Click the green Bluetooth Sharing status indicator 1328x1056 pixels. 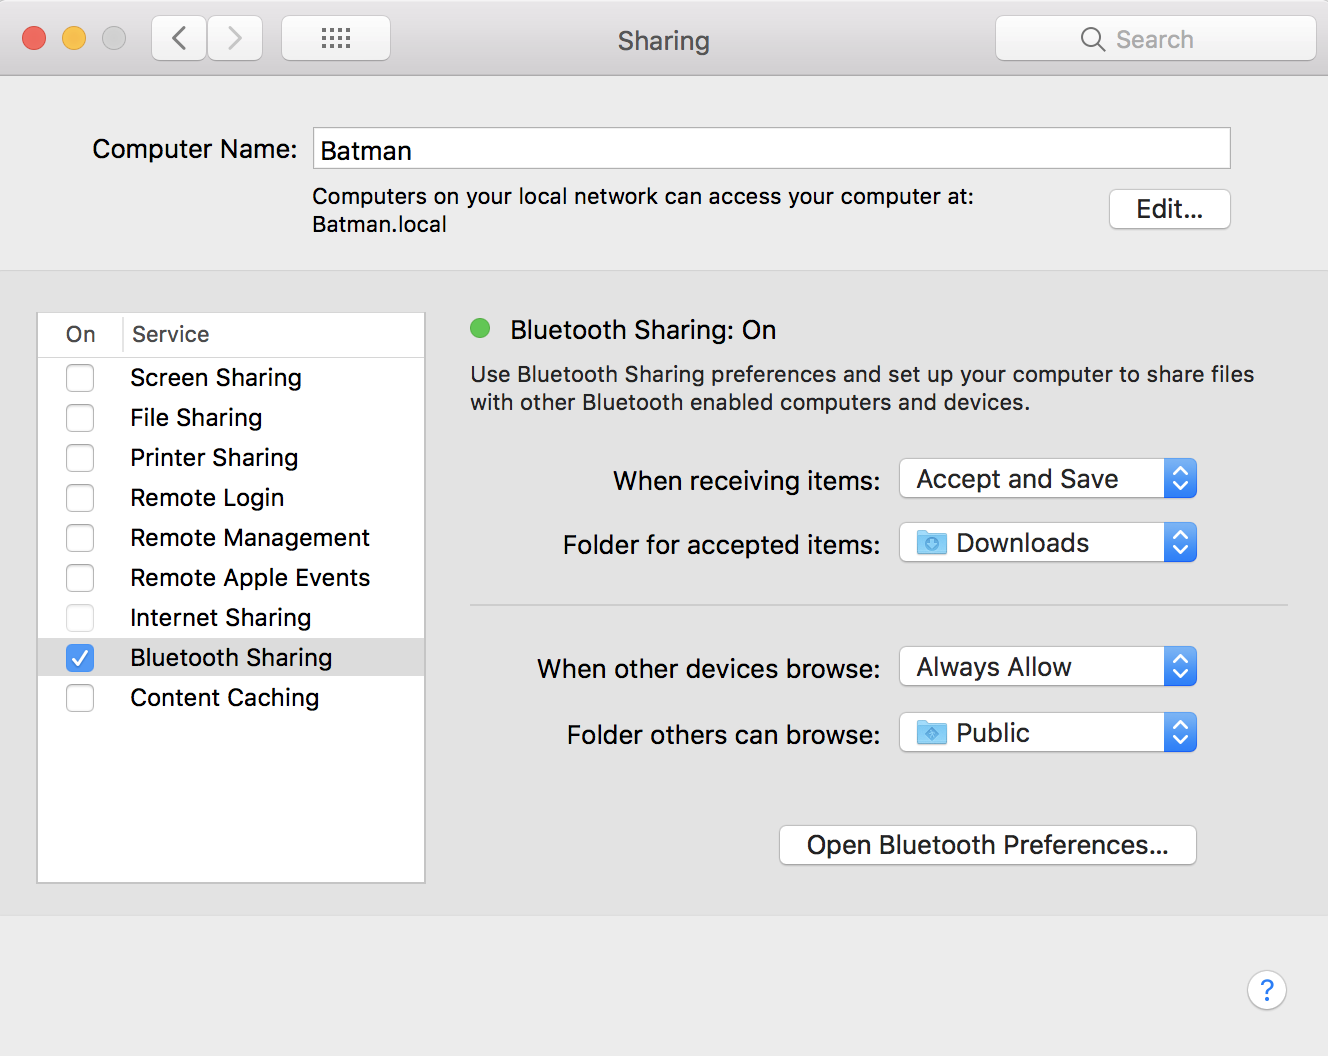pos(480,328)
